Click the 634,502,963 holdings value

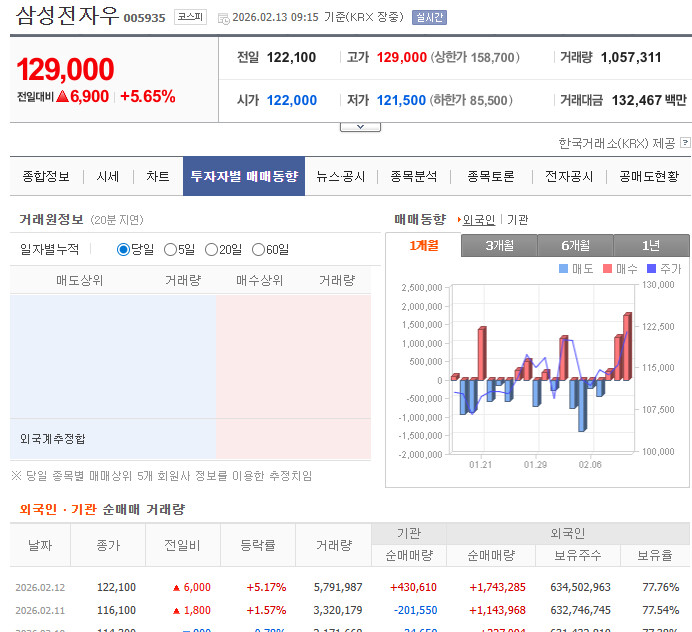click(x=580, y=587)
